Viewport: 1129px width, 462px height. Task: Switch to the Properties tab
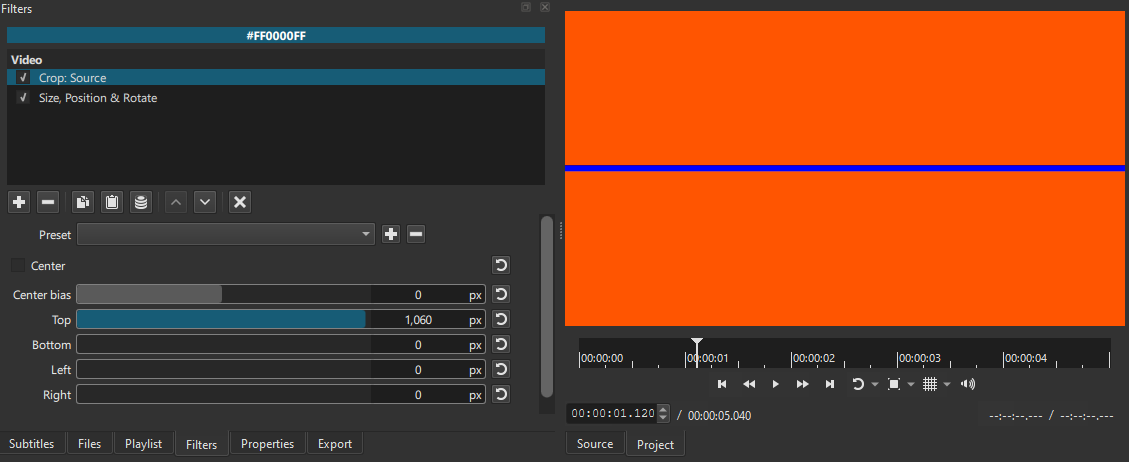[267, 444]
